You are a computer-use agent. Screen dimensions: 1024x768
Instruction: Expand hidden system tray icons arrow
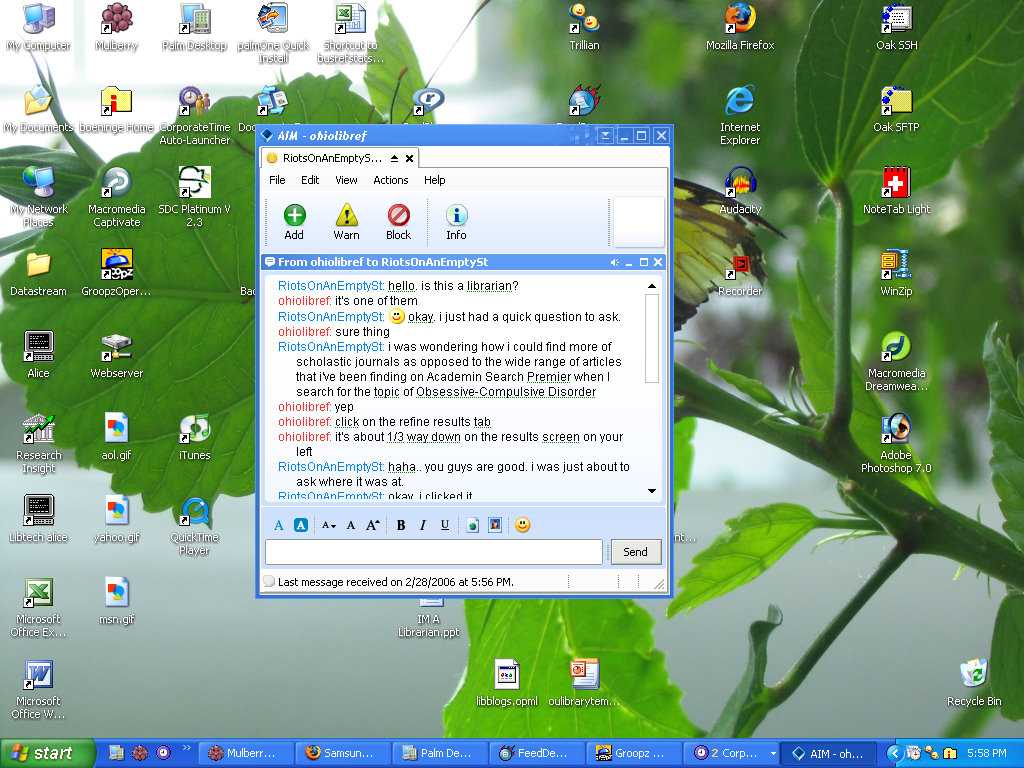point(895,754)
